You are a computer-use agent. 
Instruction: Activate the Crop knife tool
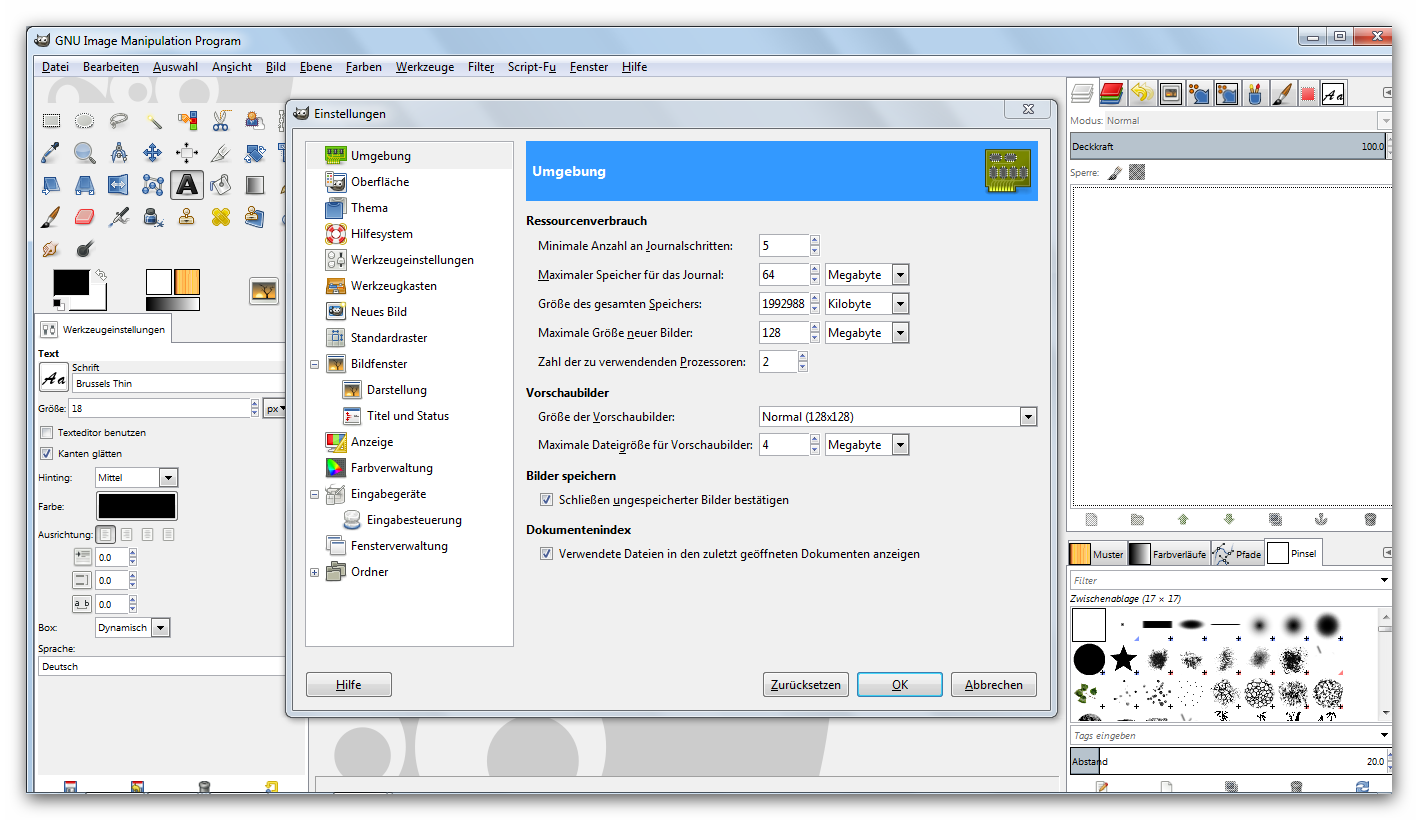point(221,153)
